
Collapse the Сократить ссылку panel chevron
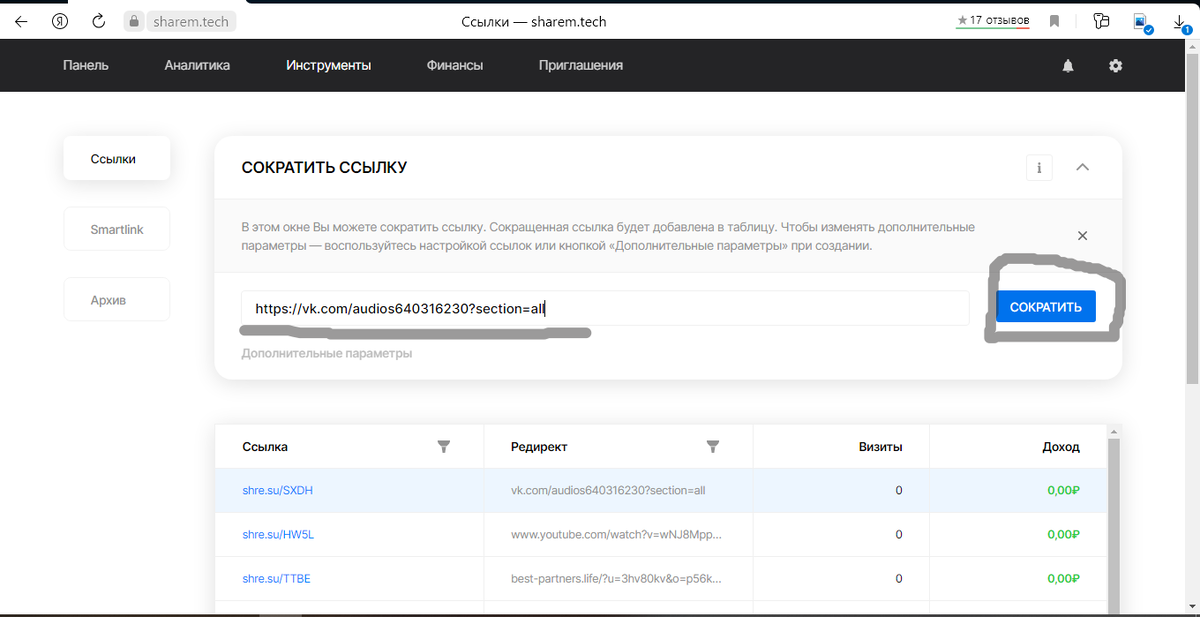pos(1082,167)
